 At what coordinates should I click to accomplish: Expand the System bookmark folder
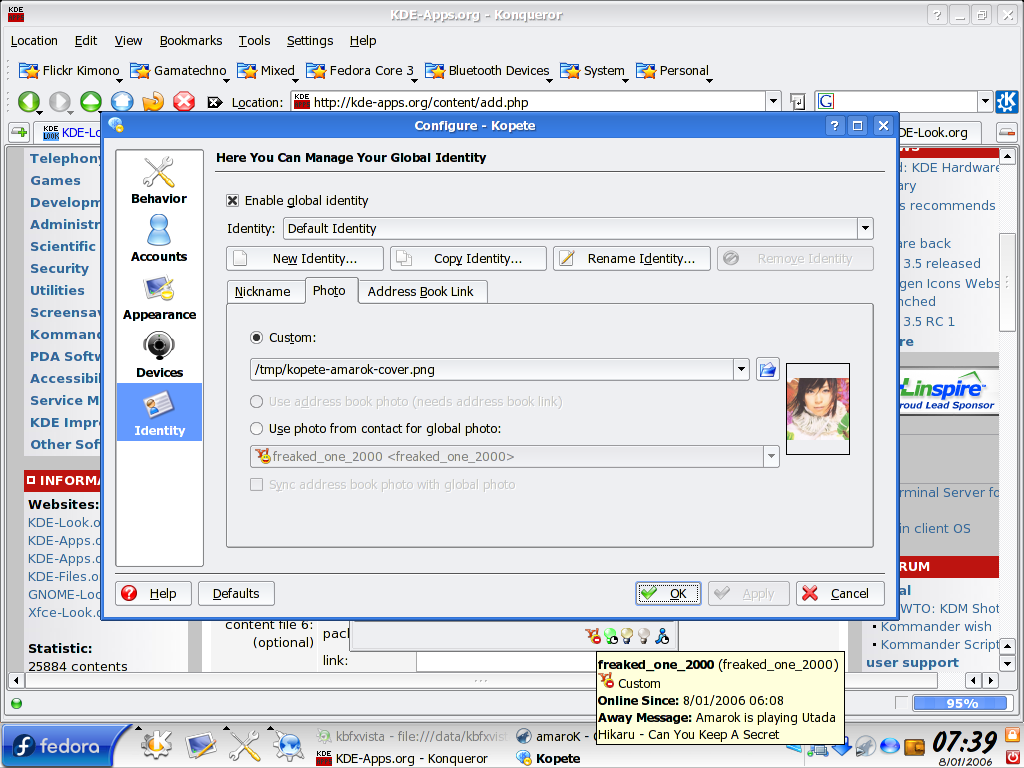(593, 71)
